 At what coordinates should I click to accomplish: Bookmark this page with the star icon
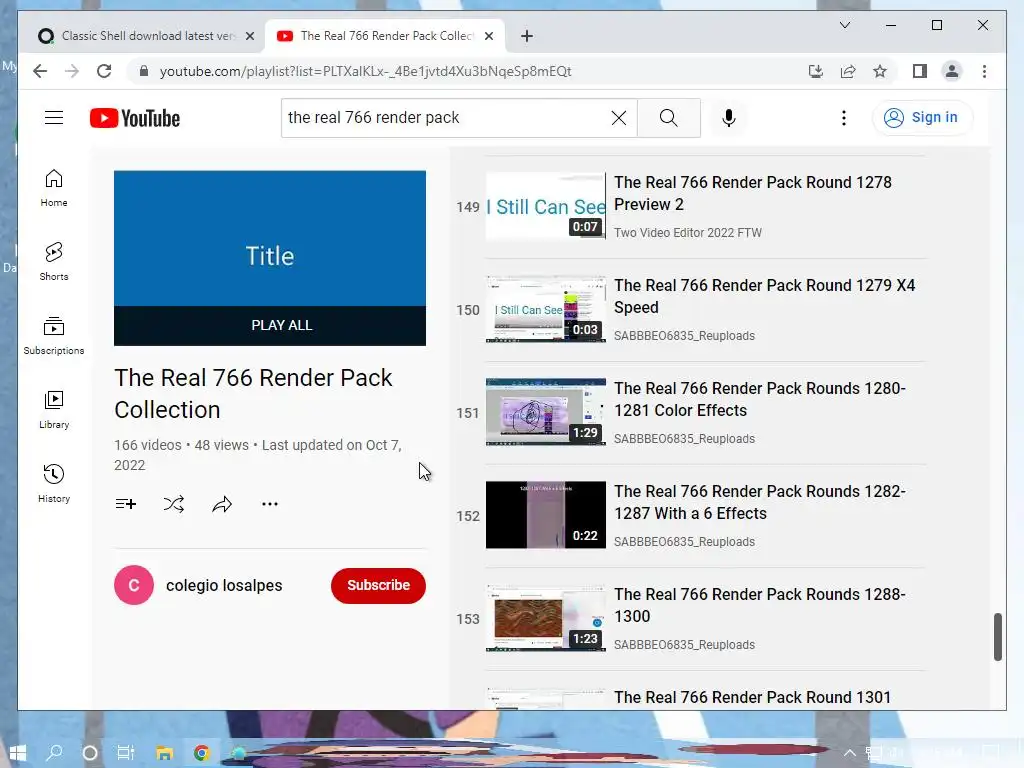point(880,71)
